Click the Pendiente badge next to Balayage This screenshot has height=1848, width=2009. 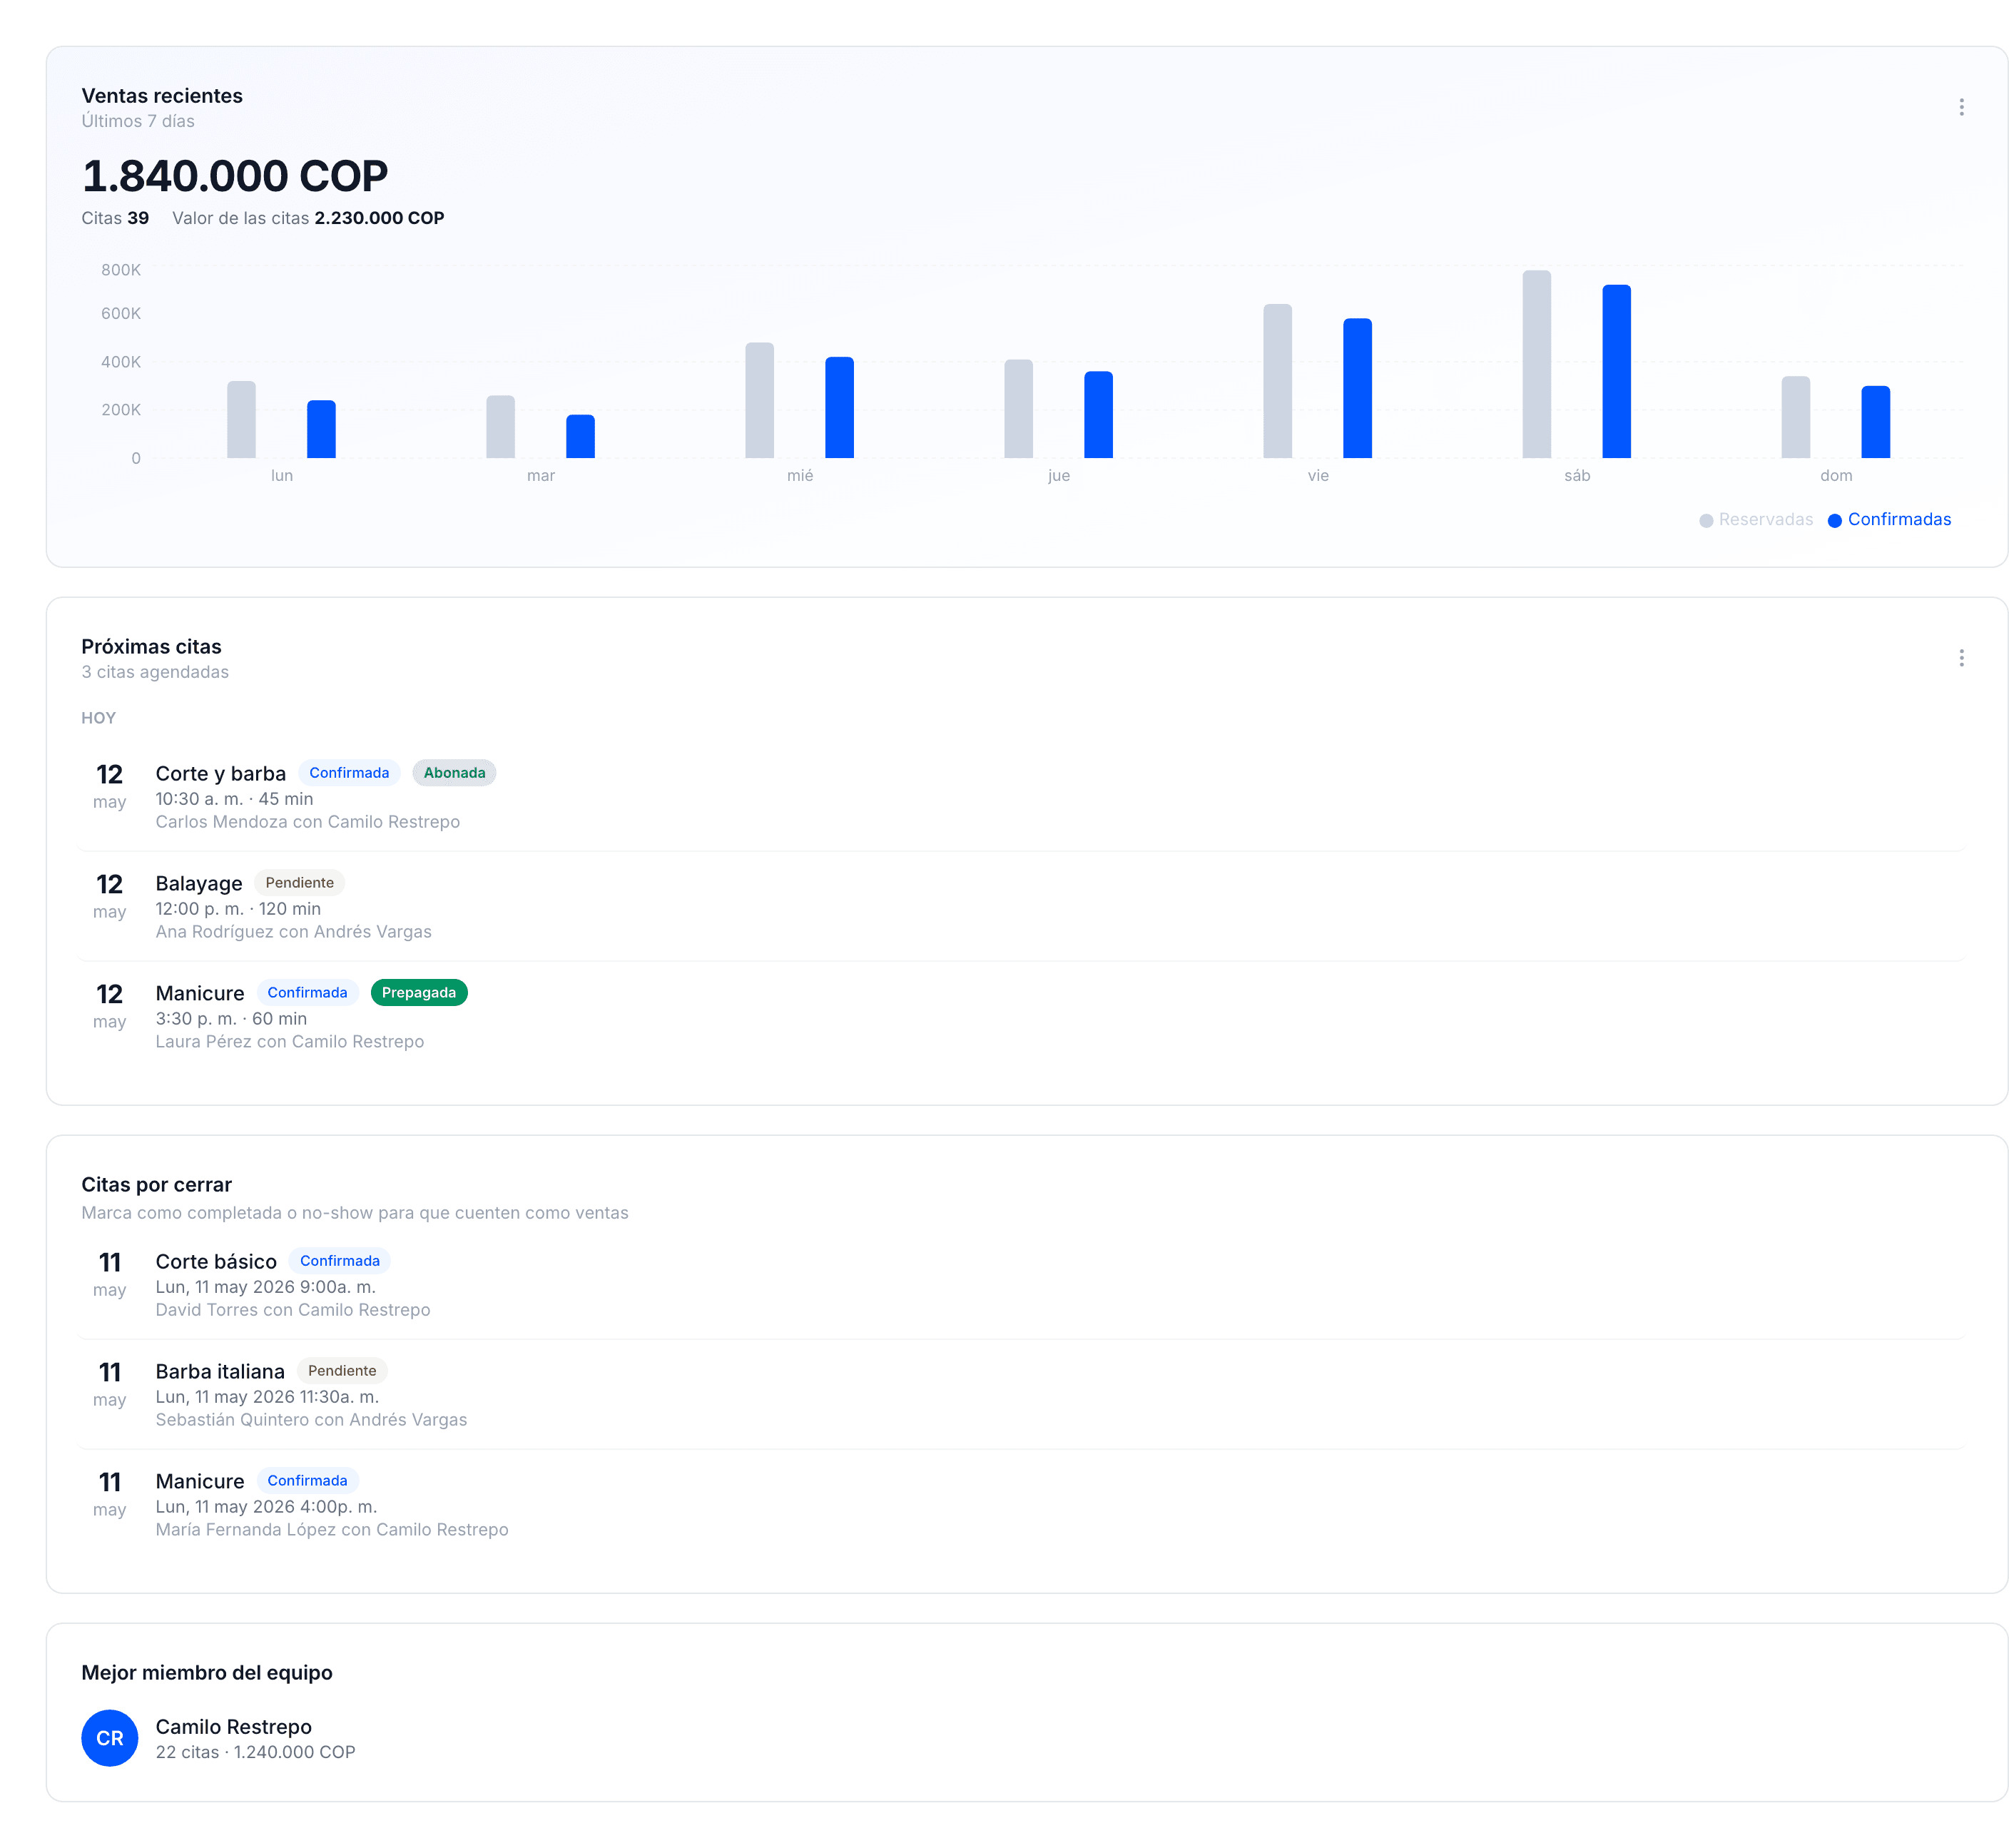point(299,883)
